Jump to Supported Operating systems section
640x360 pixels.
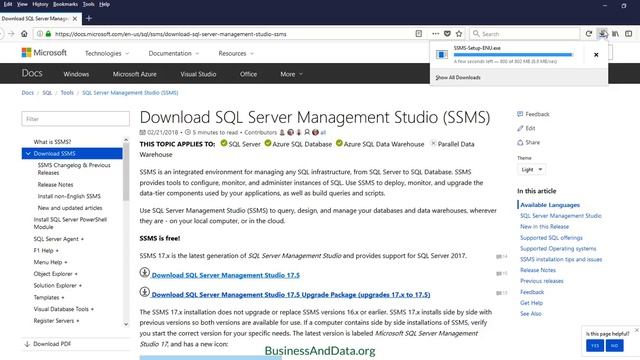pos(558,249)
